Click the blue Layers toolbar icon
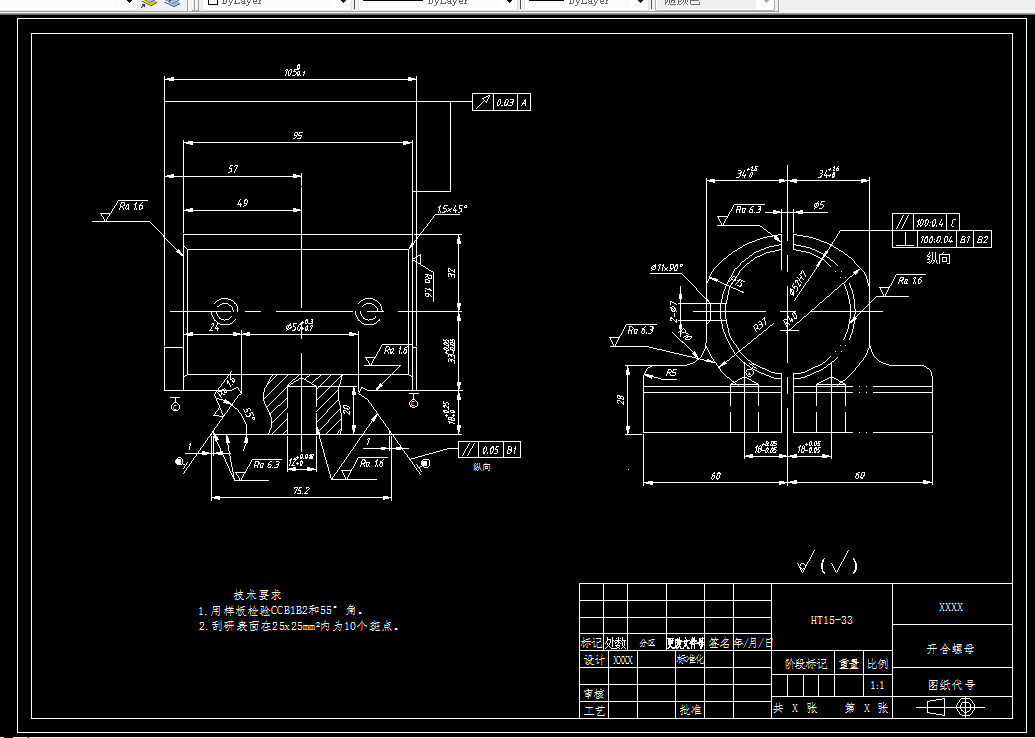The width and height of the screenshot is (1035, 738). (x=170, y=4)
